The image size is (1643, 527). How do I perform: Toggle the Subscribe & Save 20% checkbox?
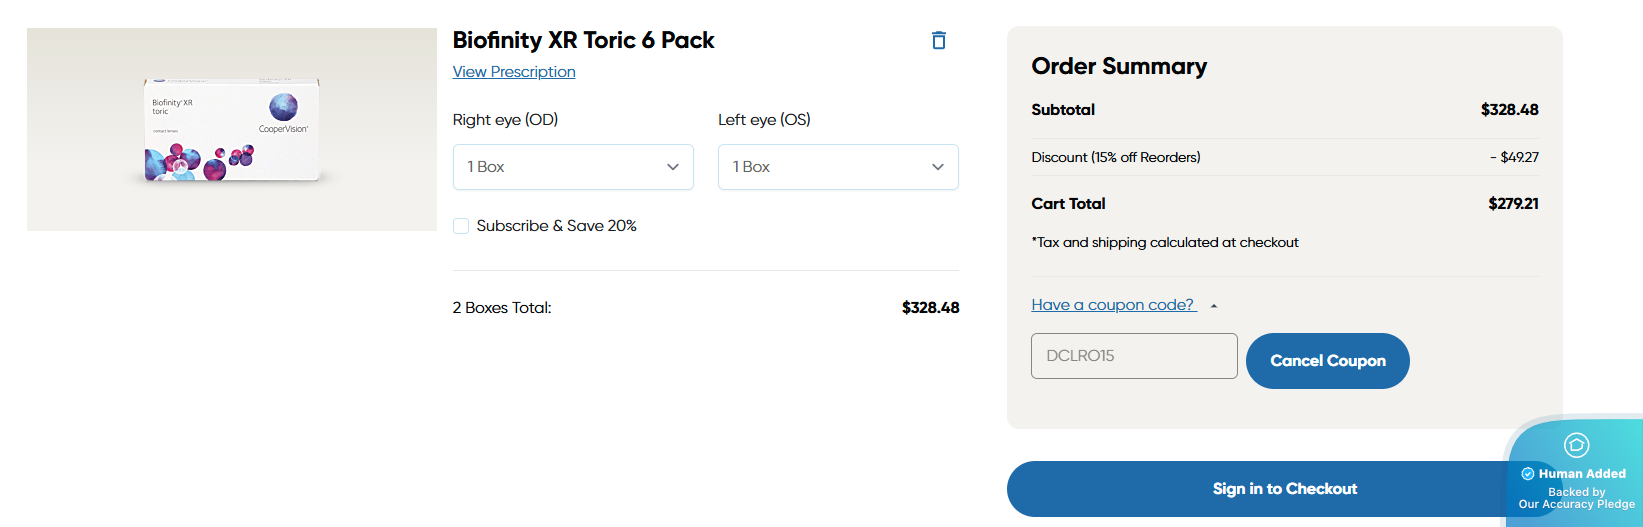coord(461,226)
